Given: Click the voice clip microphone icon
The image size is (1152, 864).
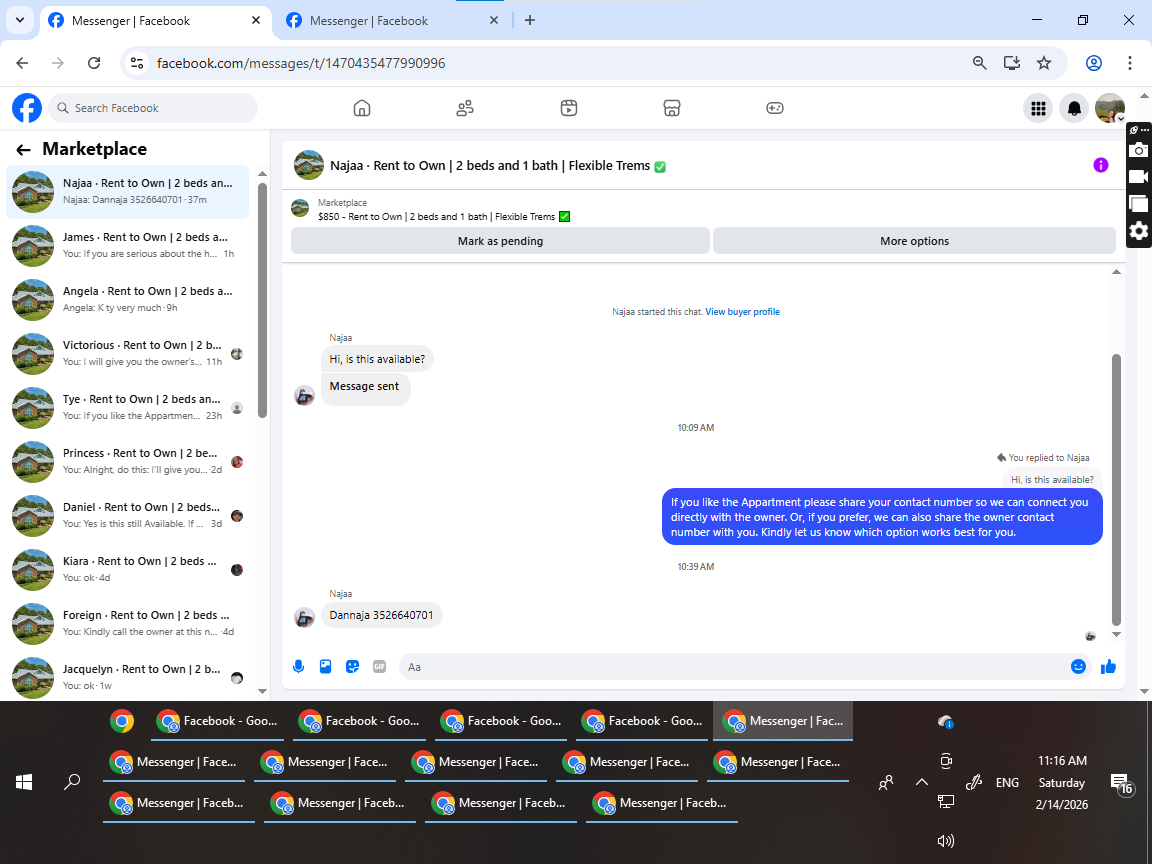Looking at the screenshot, I should 298,666.
